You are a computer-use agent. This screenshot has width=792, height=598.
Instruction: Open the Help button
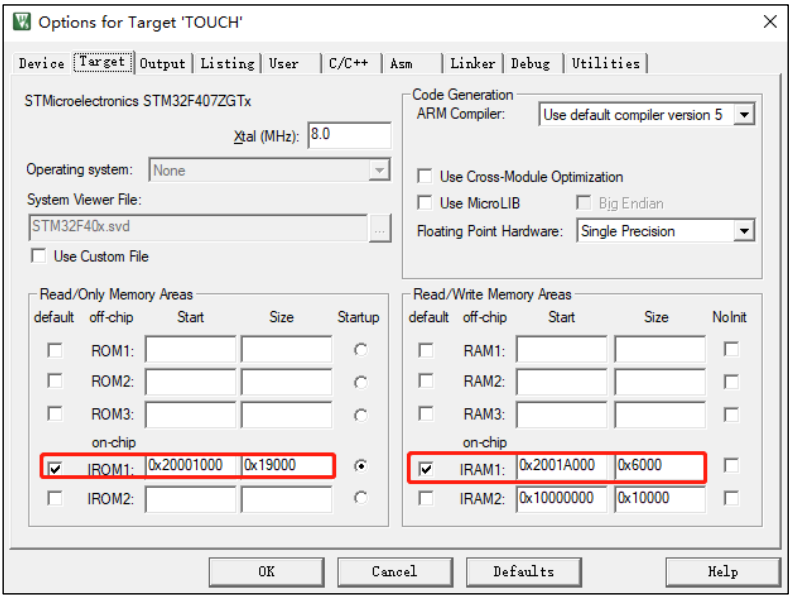(723, 572)
